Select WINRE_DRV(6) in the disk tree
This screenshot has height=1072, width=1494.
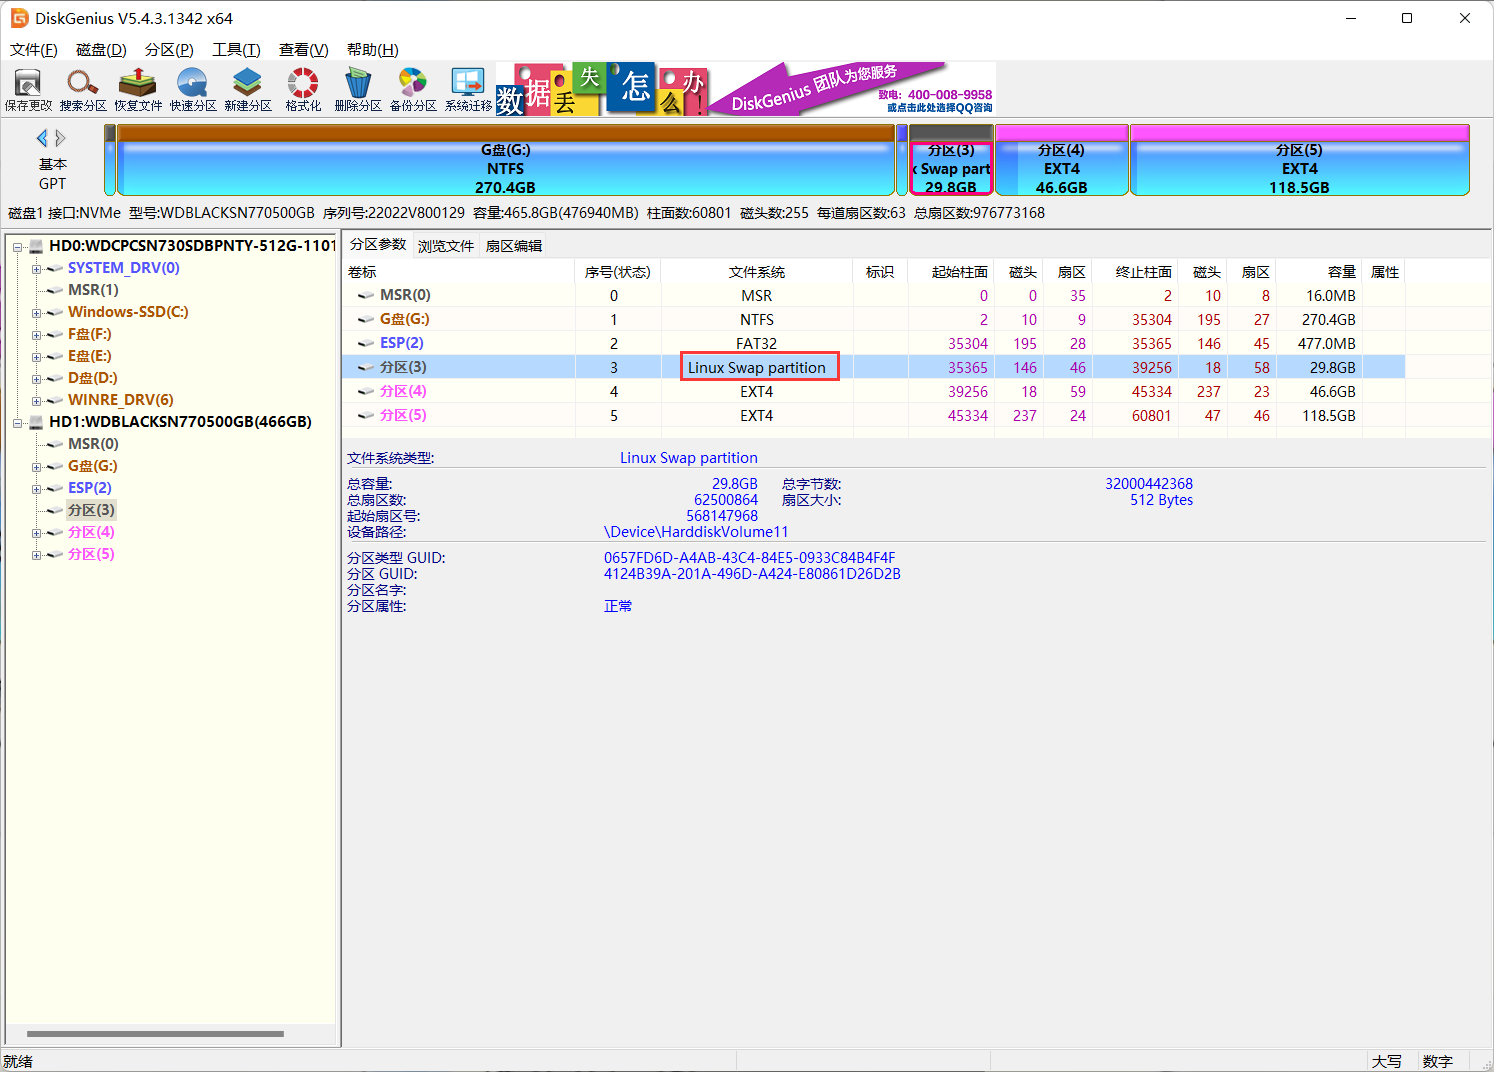click(120, 400)
